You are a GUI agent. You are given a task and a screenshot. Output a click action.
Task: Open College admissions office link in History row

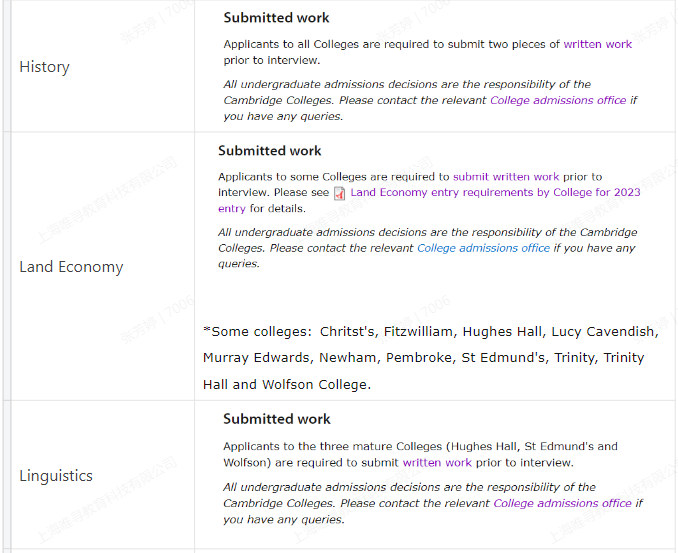tap(558, 100)
